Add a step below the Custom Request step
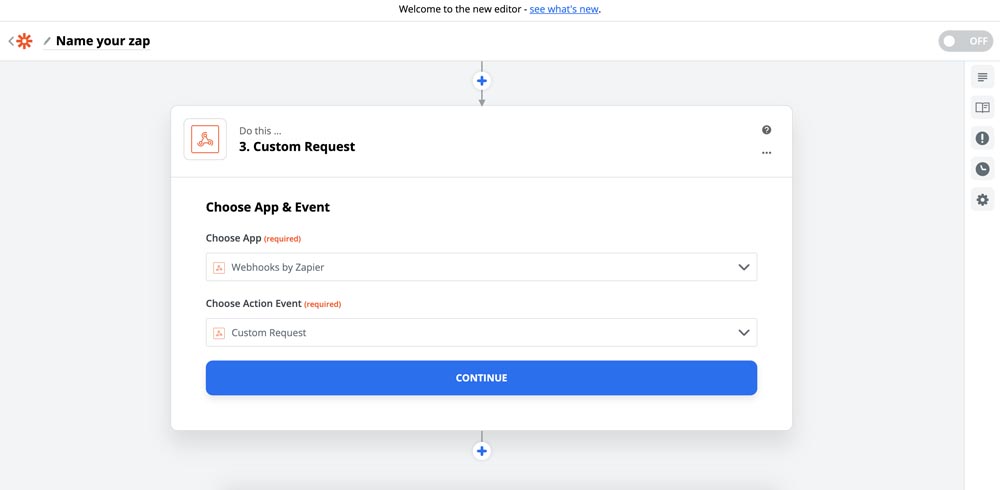1000x490 pixels. [482, 451]
